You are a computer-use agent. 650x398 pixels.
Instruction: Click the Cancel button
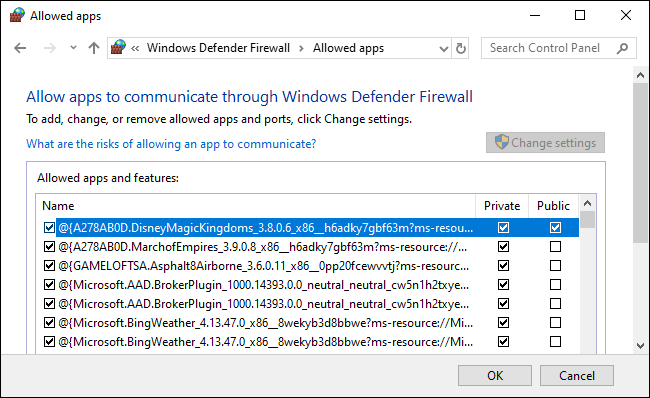pos(577,376)
